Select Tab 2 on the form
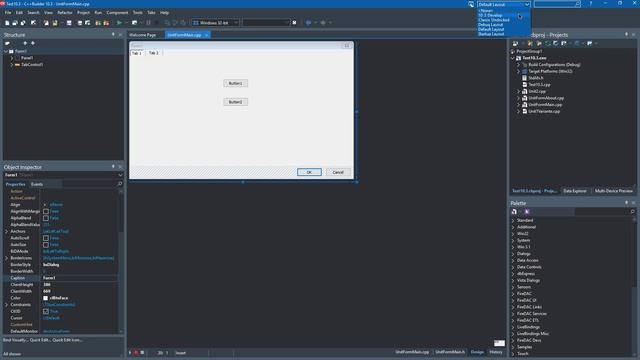This screenshot has width=640, height=360. click(153, 53)
